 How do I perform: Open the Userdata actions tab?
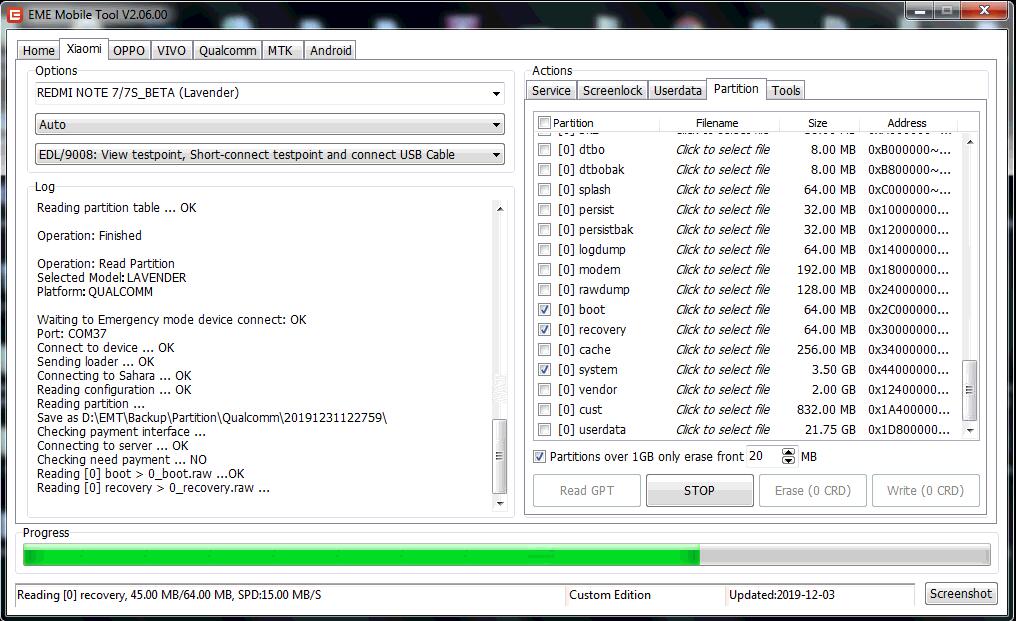click(678, 91)
